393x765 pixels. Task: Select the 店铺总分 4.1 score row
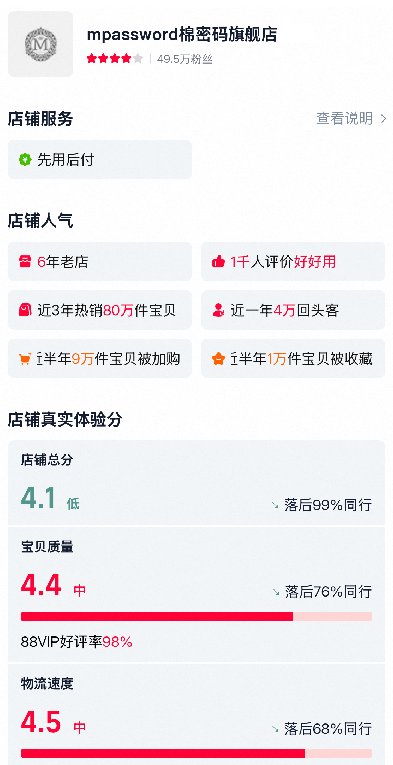(x=196, y=483)
